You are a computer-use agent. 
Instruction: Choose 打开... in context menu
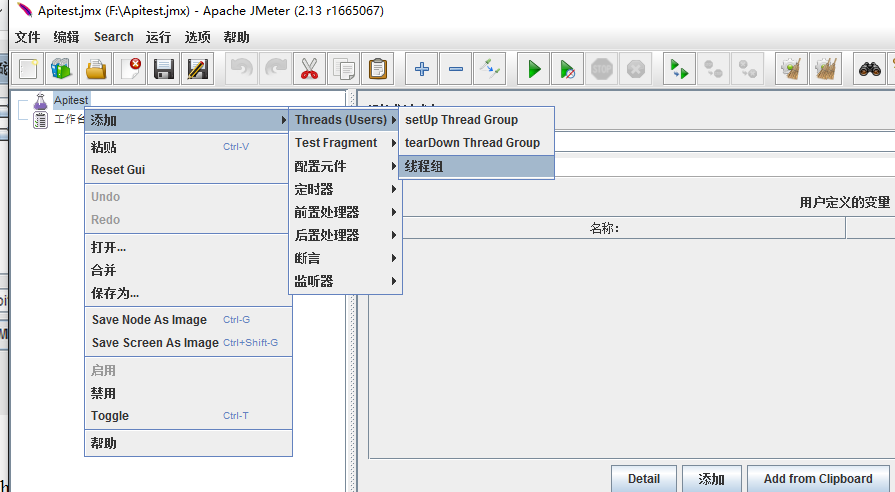click(x=187, y=247)
